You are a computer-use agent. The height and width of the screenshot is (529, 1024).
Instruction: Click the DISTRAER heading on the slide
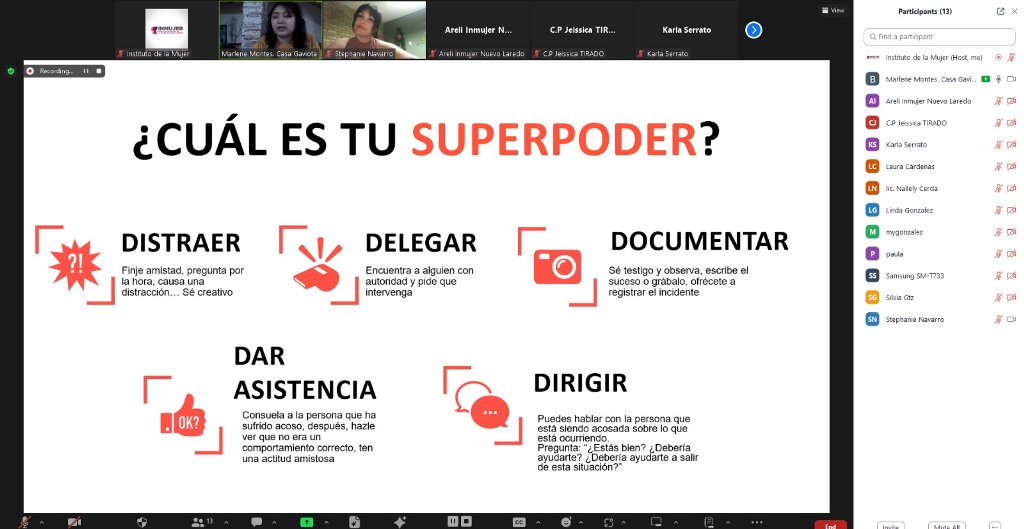pos(181,242)
